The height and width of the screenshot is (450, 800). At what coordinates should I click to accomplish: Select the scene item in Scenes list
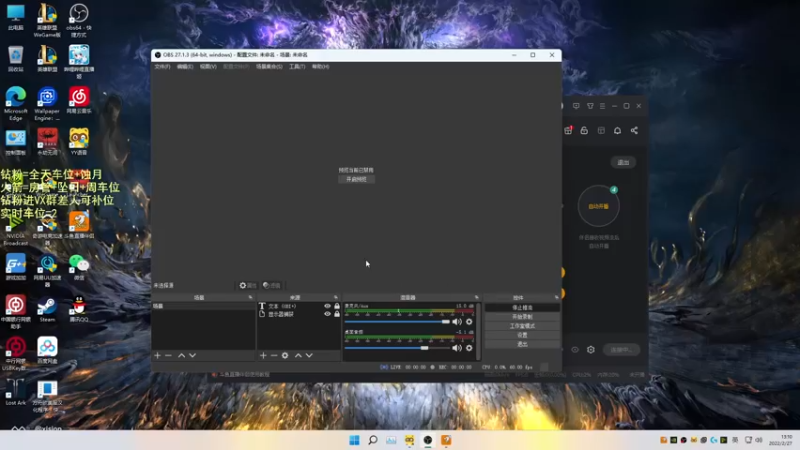coord(203,306)
